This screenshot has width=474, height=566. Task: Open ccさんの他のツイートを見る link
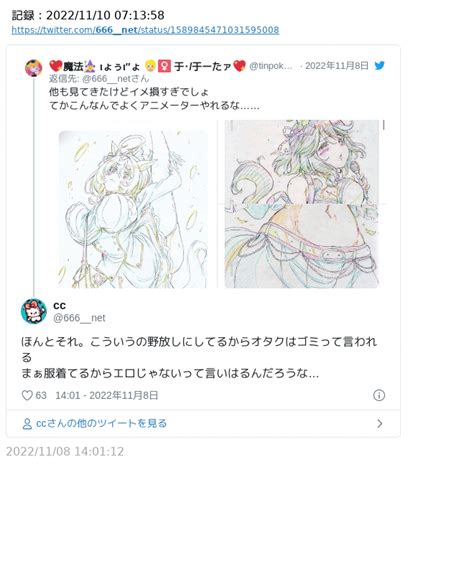tap(101, 423)
